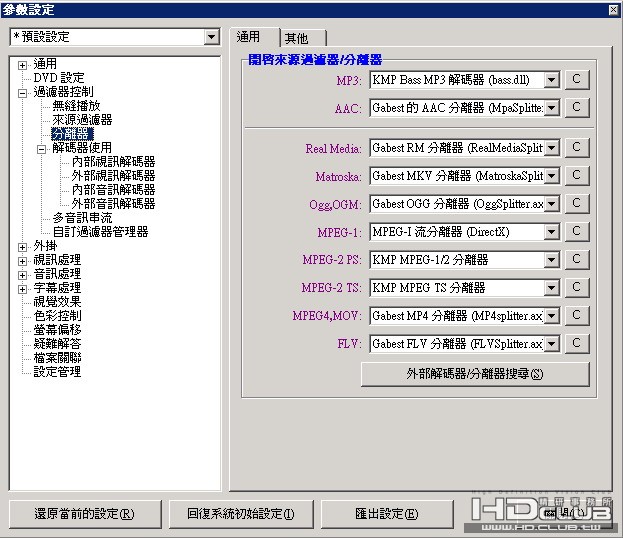Screen dimensions: 623x538
Task: Collapse the 過濾器控制 tree node
Action: pos(22,93)
